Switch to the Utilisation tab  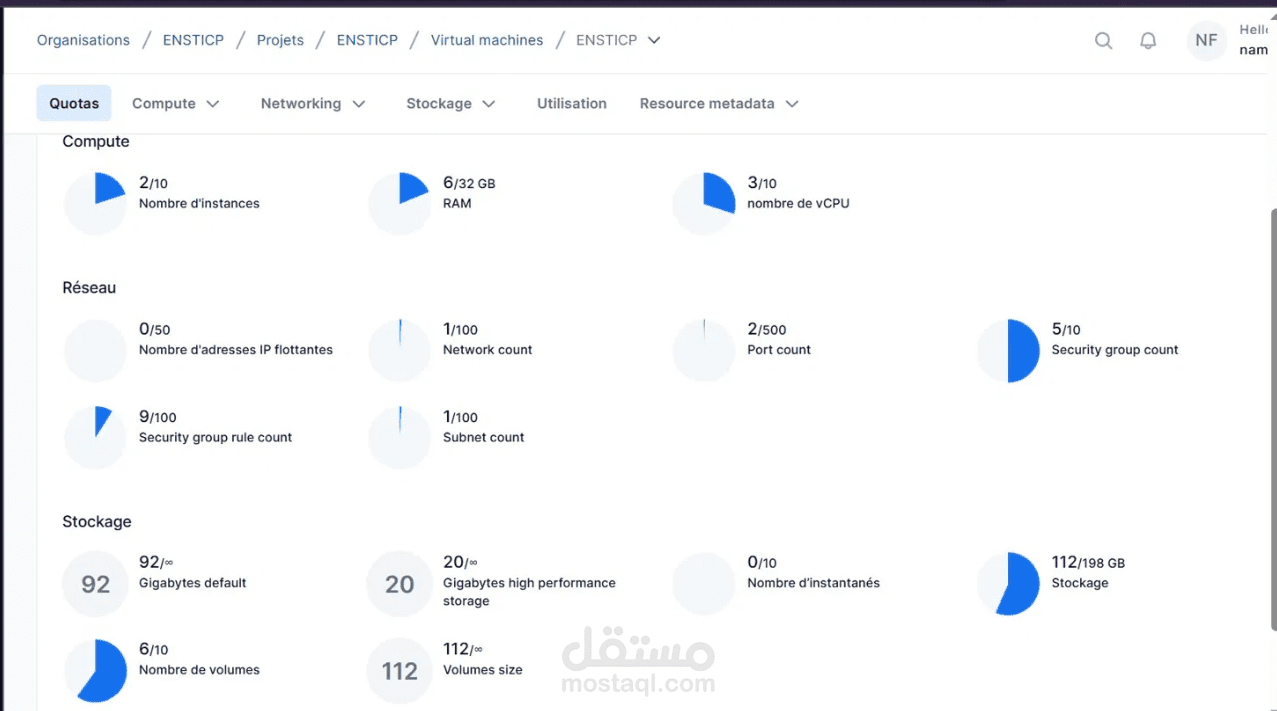572,104
